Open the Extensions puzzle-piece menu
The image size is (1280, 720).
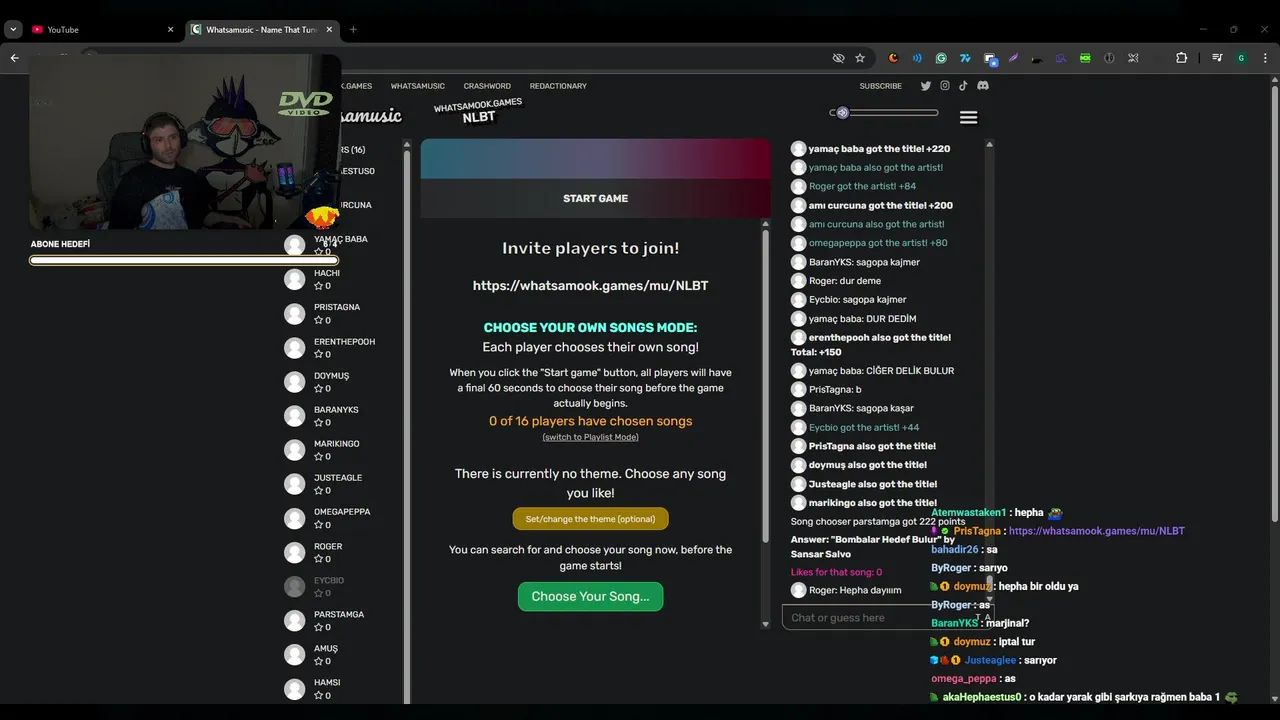pyautogui.click(x=1181, y=58)
